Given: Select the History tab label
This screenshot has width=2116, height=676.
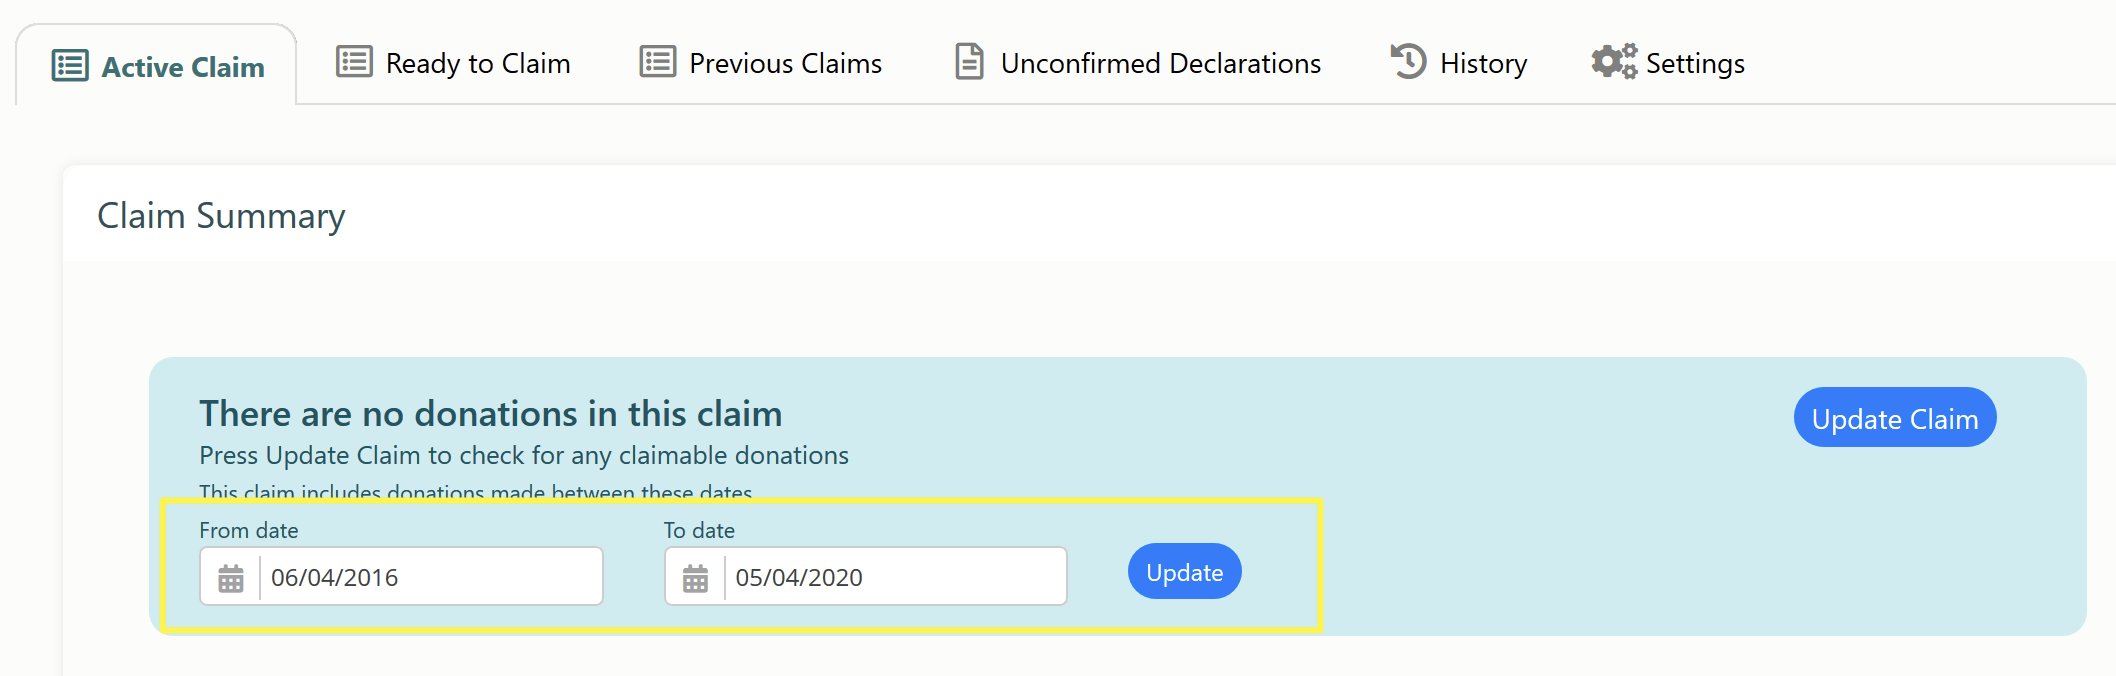Looking at the screenshot, I should [x=1483, y=64].
